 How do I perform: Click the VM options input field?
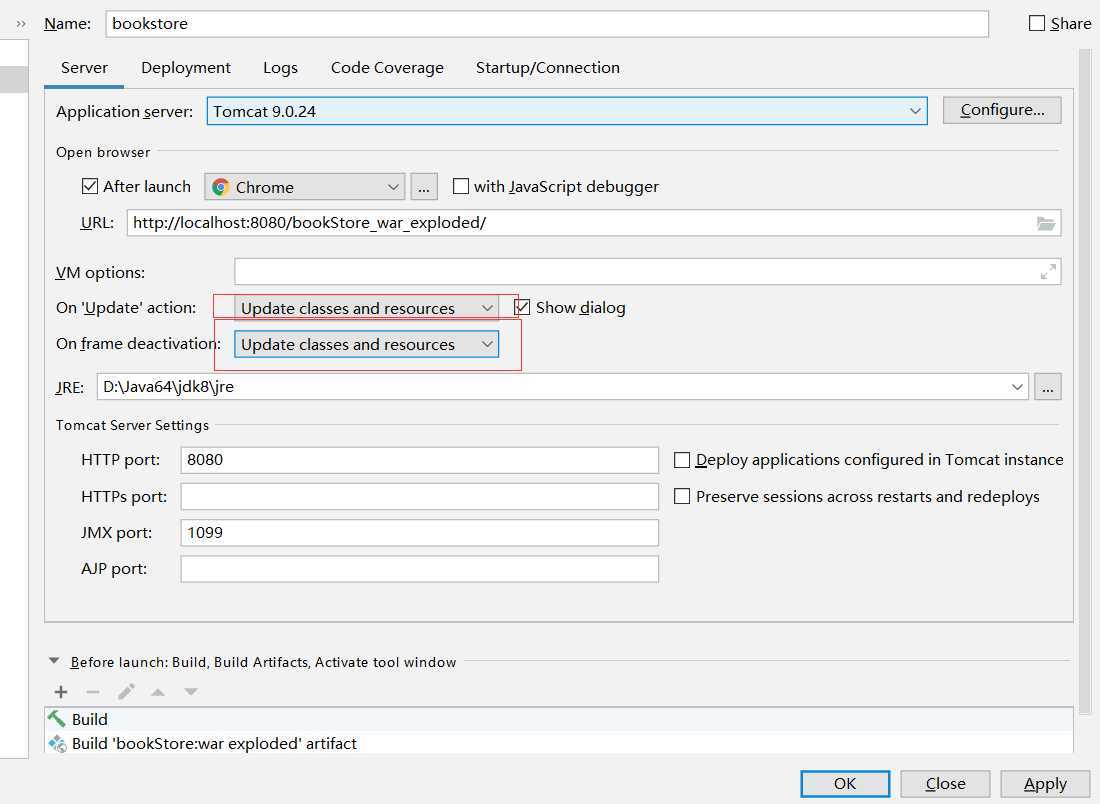click(x=648, y=272)
